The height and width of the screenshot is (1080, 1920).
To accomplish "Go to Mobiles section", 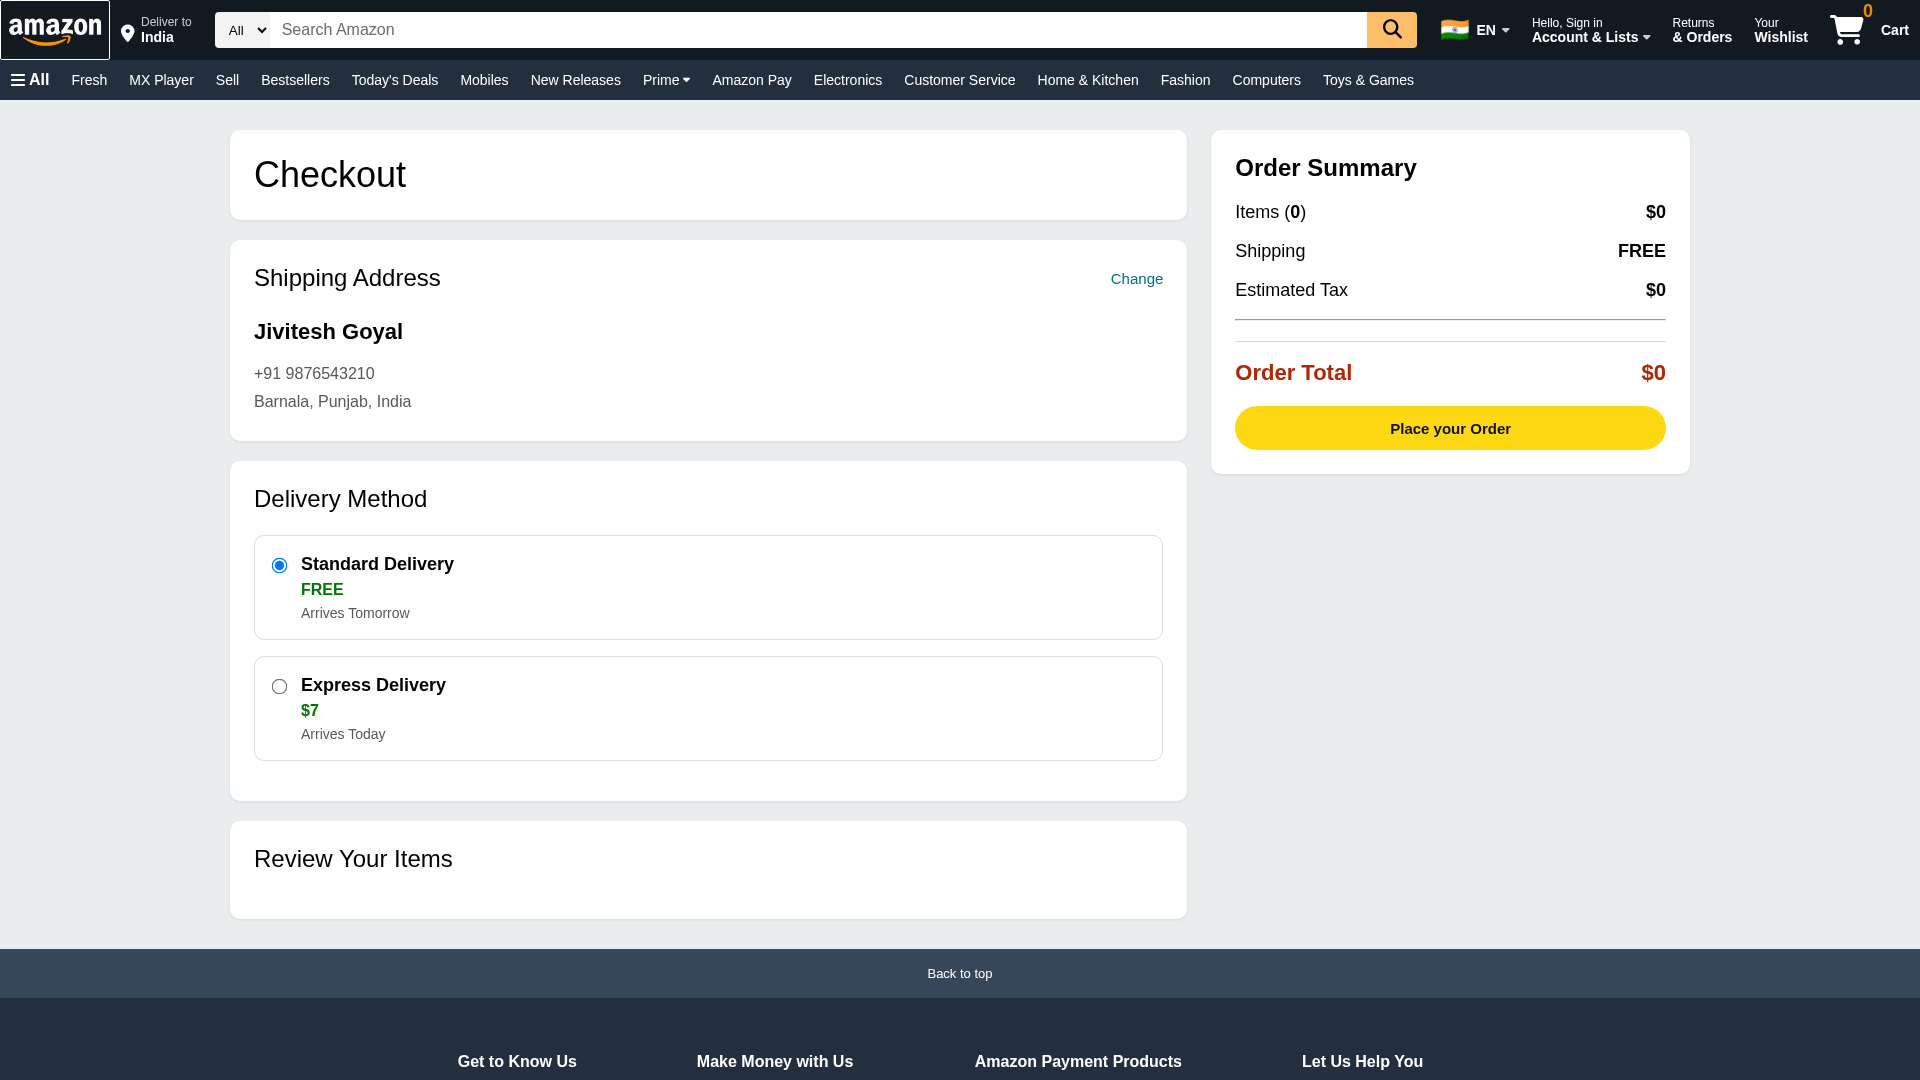I will tap(484, 80).
